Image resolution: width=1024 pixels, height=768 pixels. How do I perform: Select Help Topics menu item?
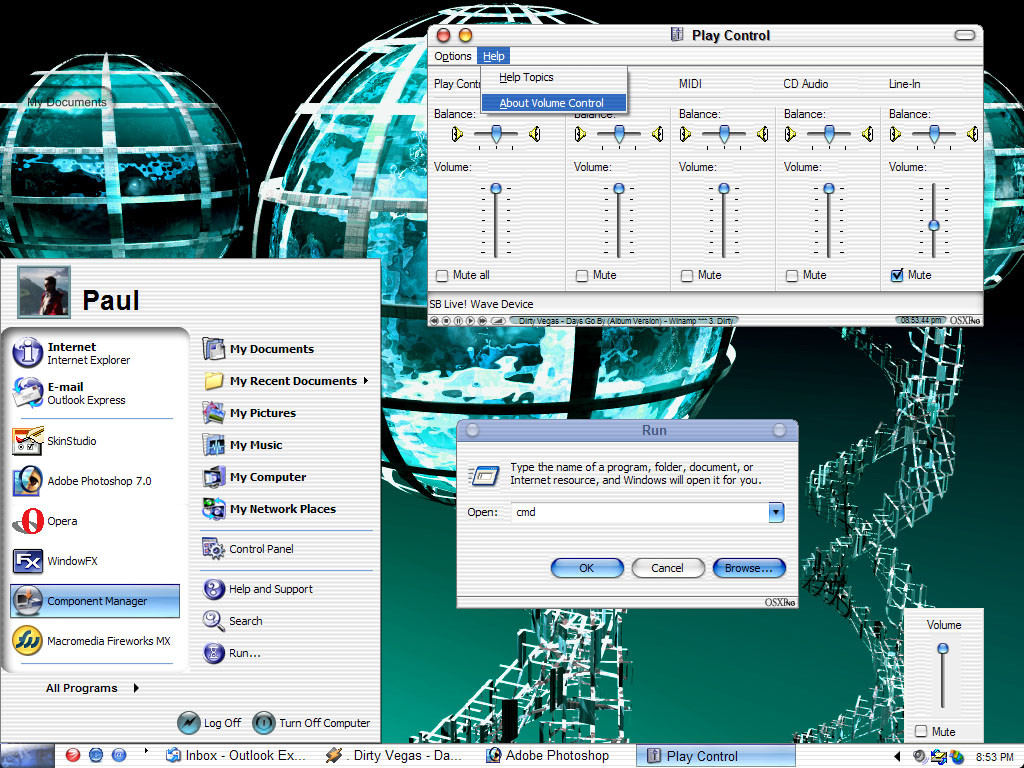point(554,77)
